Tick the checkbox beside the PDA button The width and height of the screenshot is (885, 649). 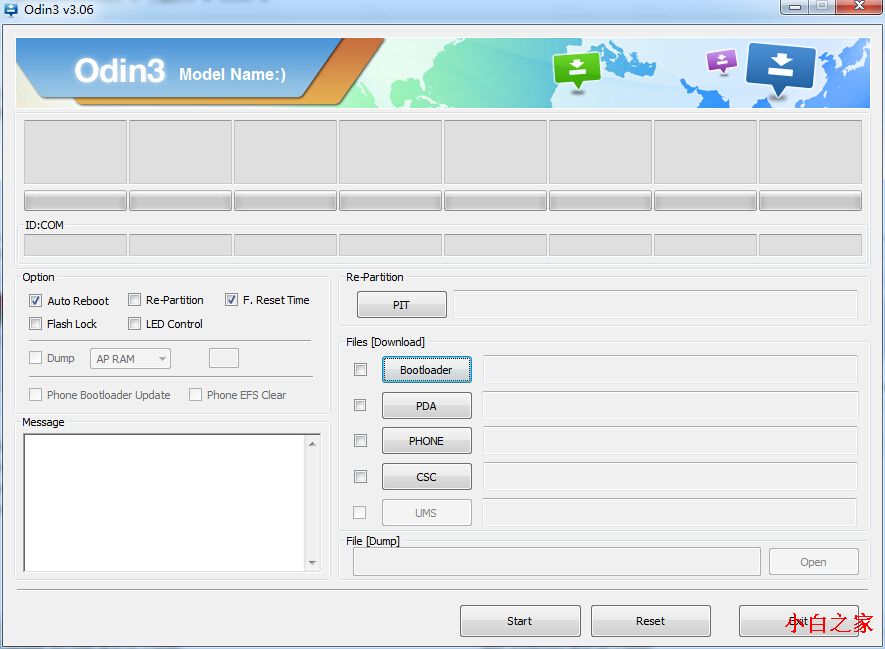tap(360, 405)
